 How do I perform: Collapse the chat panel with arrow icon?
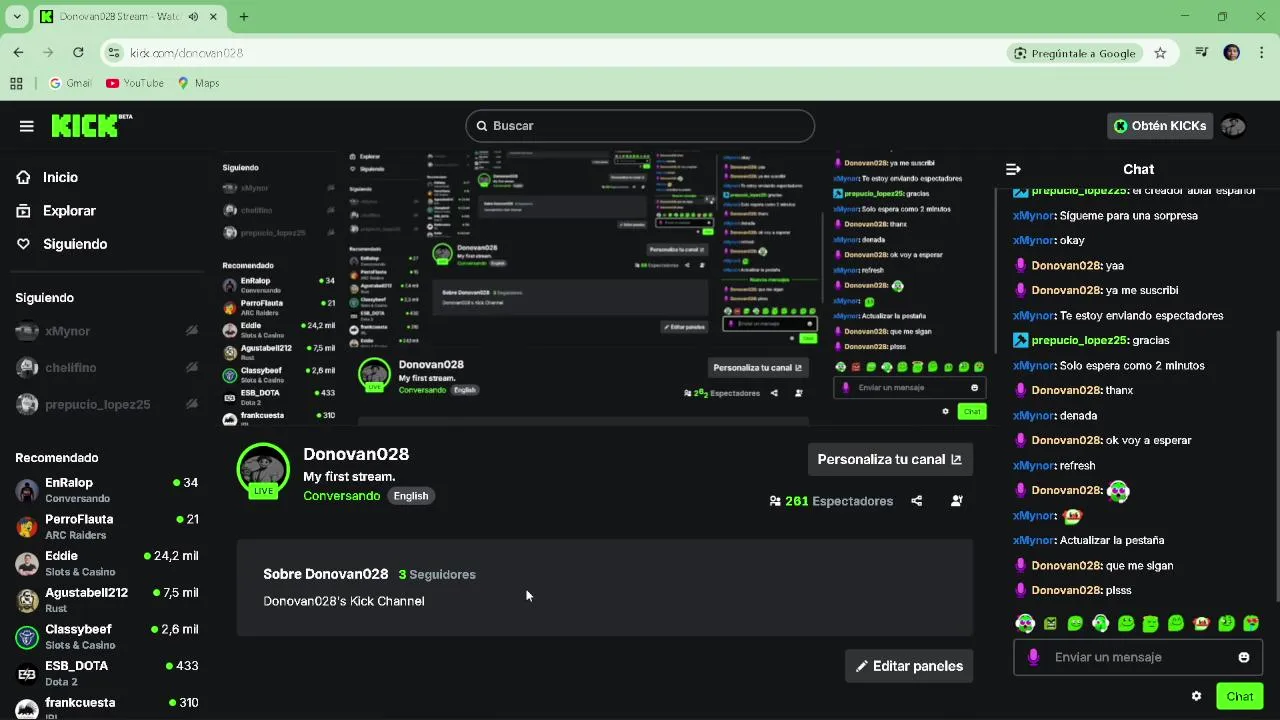click(x=1013, y=169)
